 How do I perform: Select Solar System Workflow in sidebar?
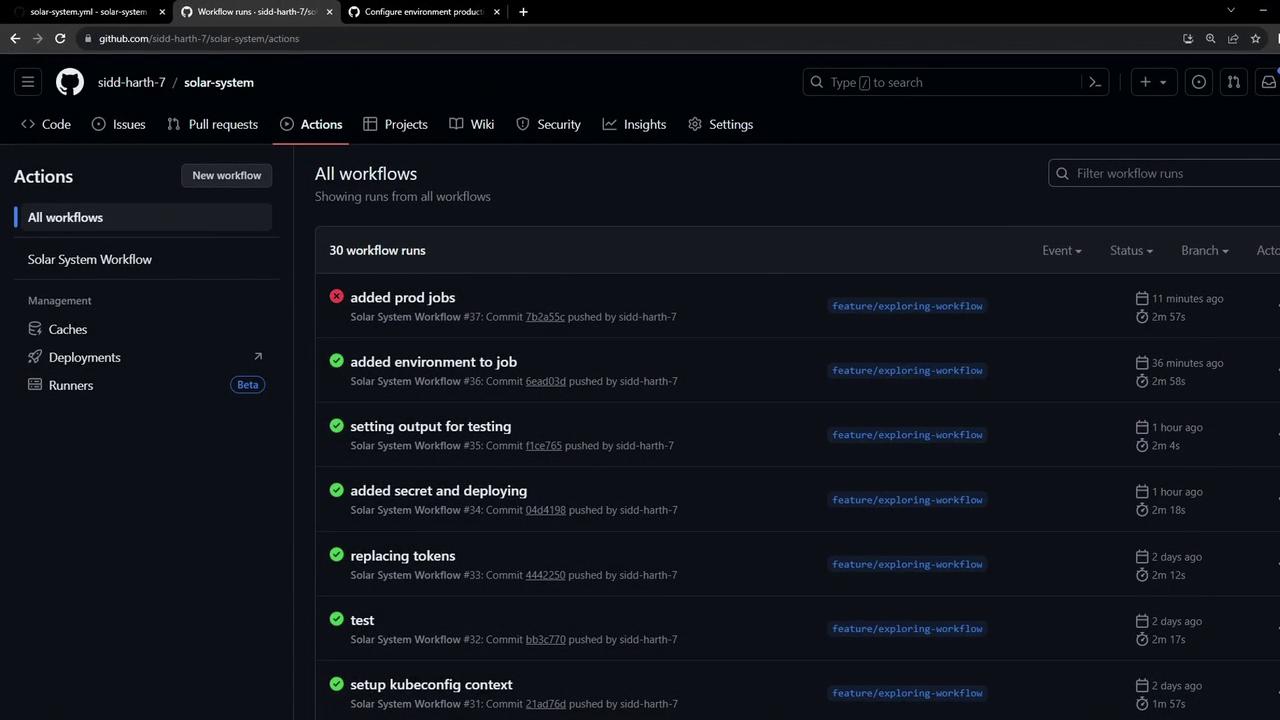pyautogui.click(x=90, y=259)
